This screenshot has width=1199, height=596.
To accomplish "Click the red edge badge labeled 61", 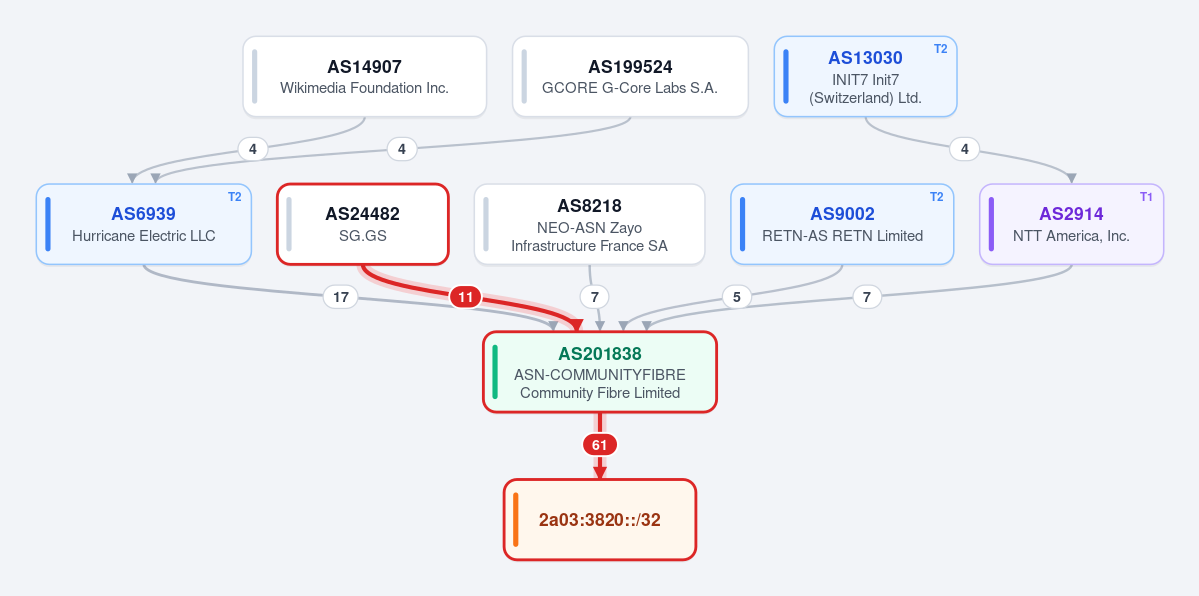I will [600, 445].
